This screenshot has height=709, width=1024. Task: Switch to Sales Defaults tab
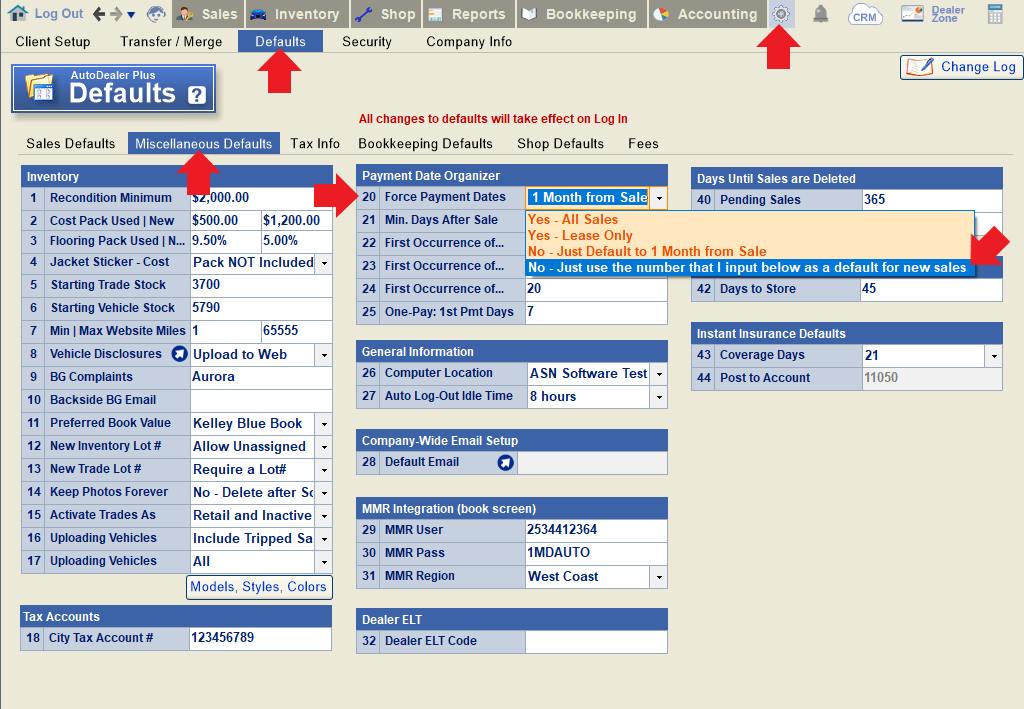point(71,144)
